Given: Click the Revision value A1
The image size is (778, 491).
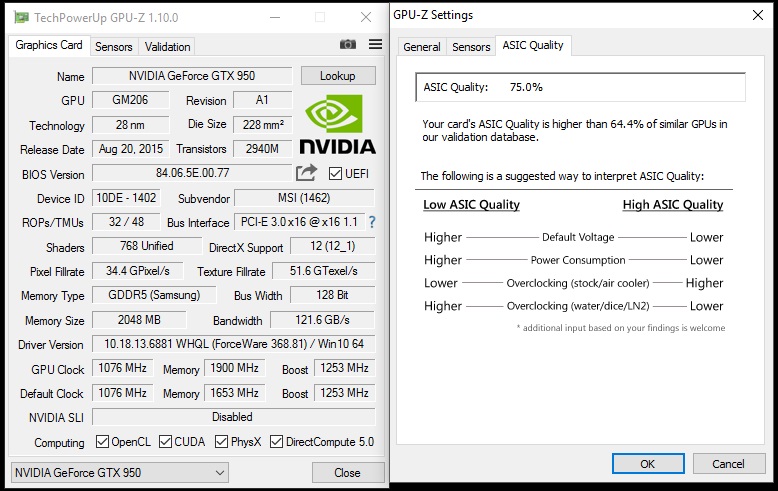Looking at the screenshot, I should coord(262,100).
